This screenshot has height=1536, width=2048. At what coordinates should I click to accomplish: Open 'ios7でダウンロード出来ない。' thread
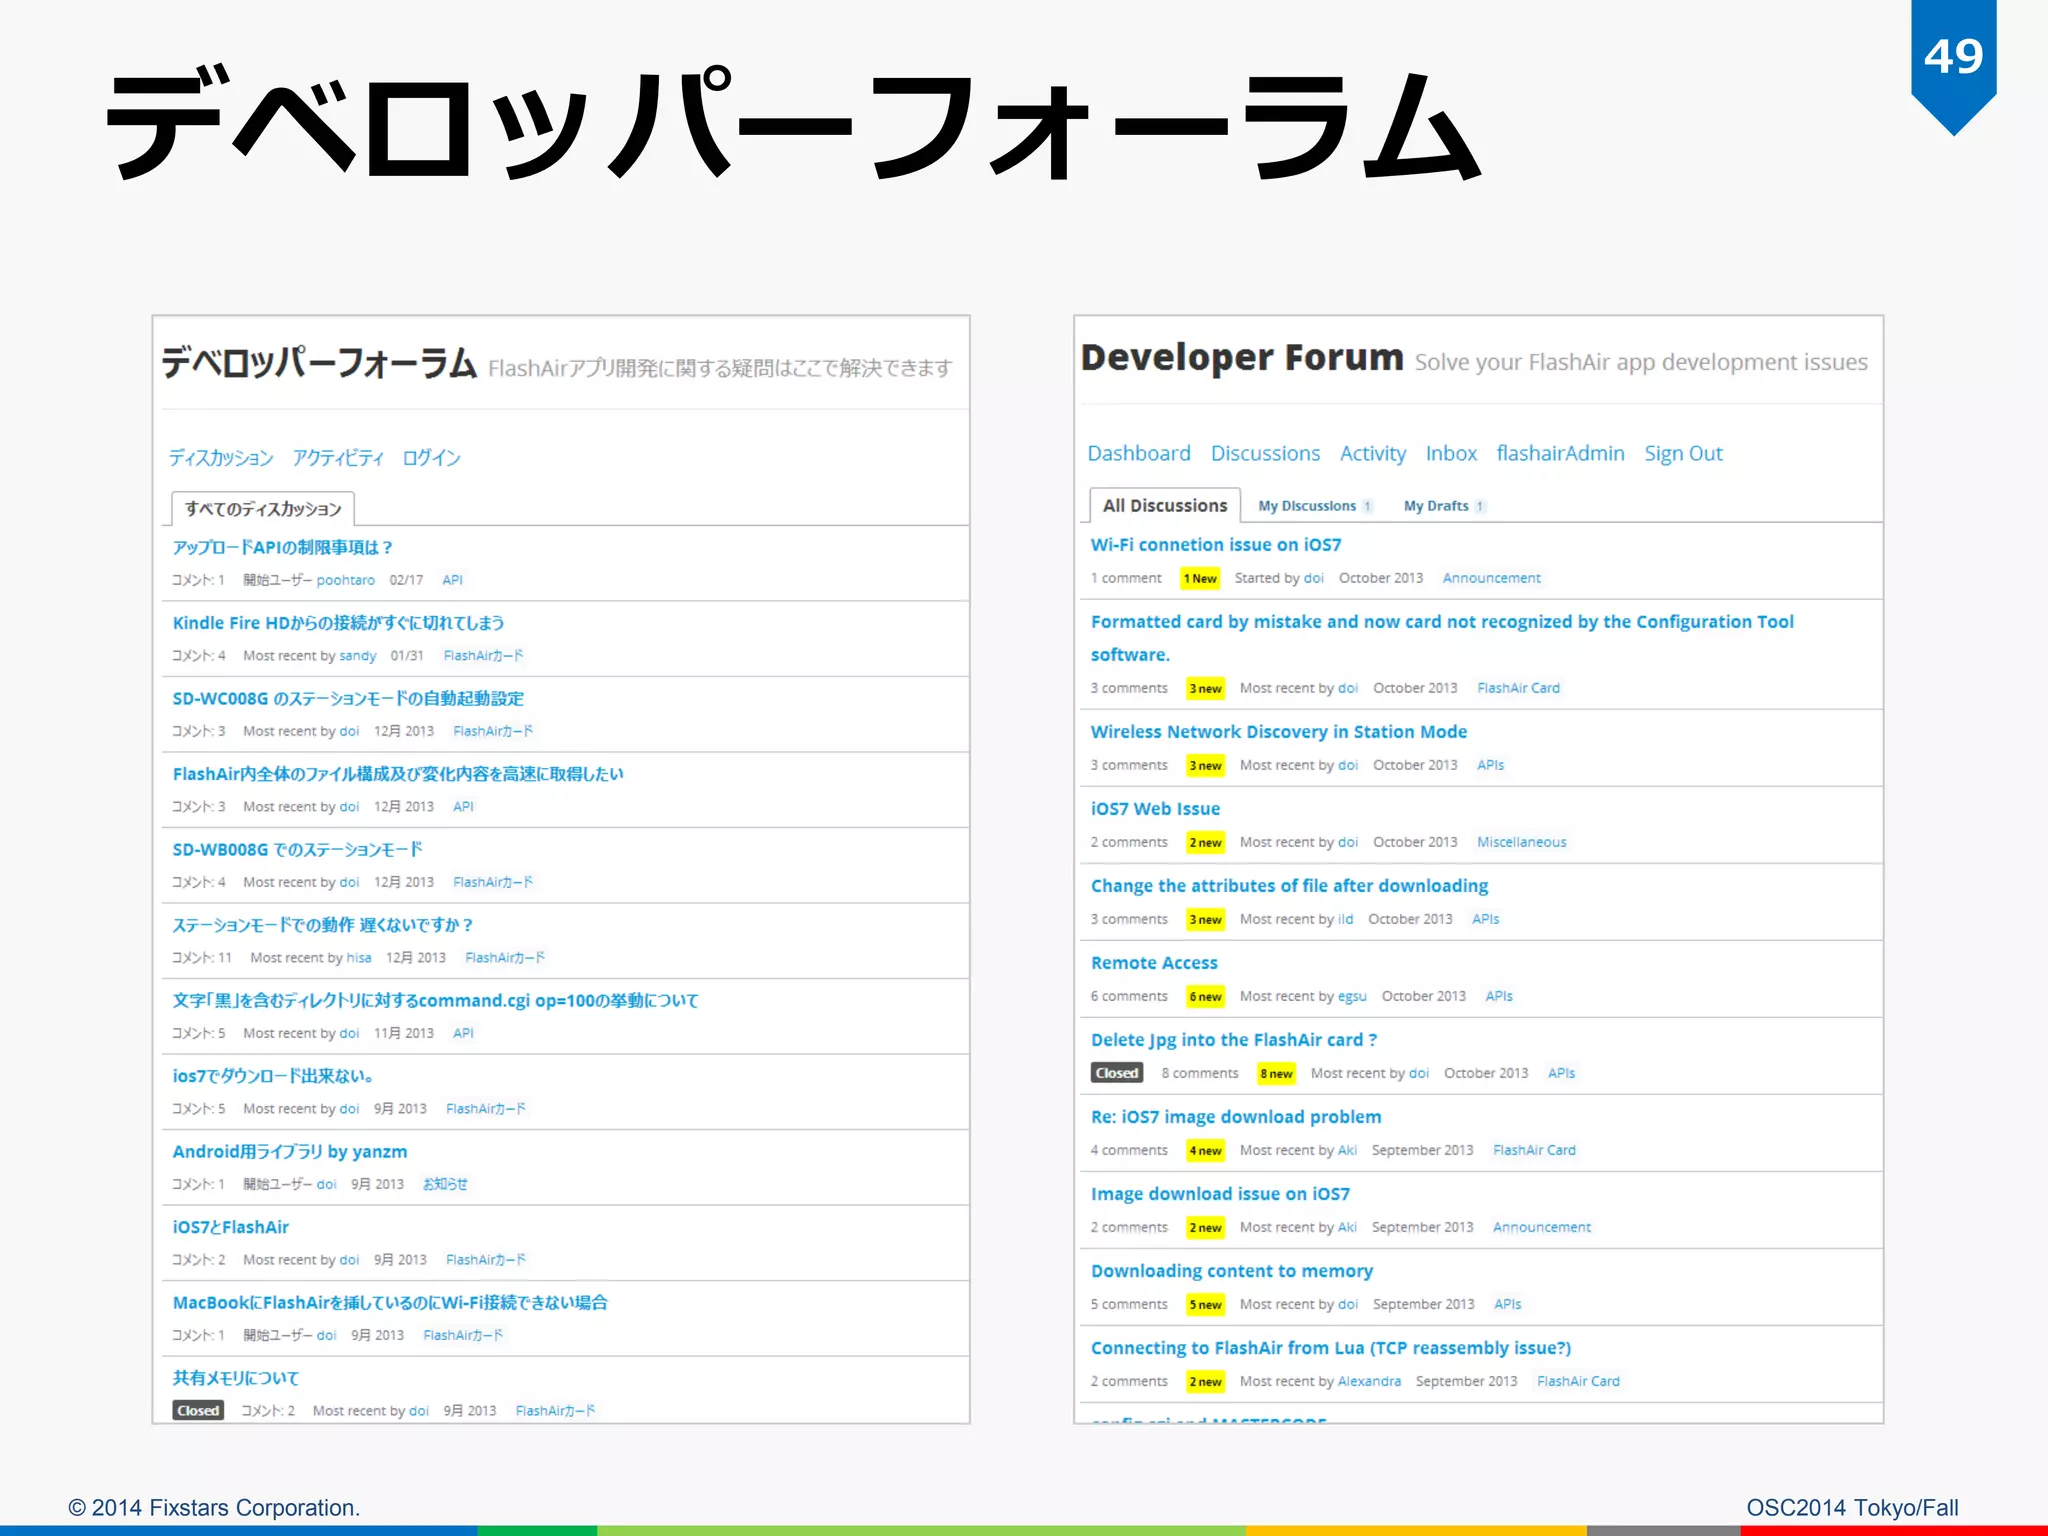274,1076
